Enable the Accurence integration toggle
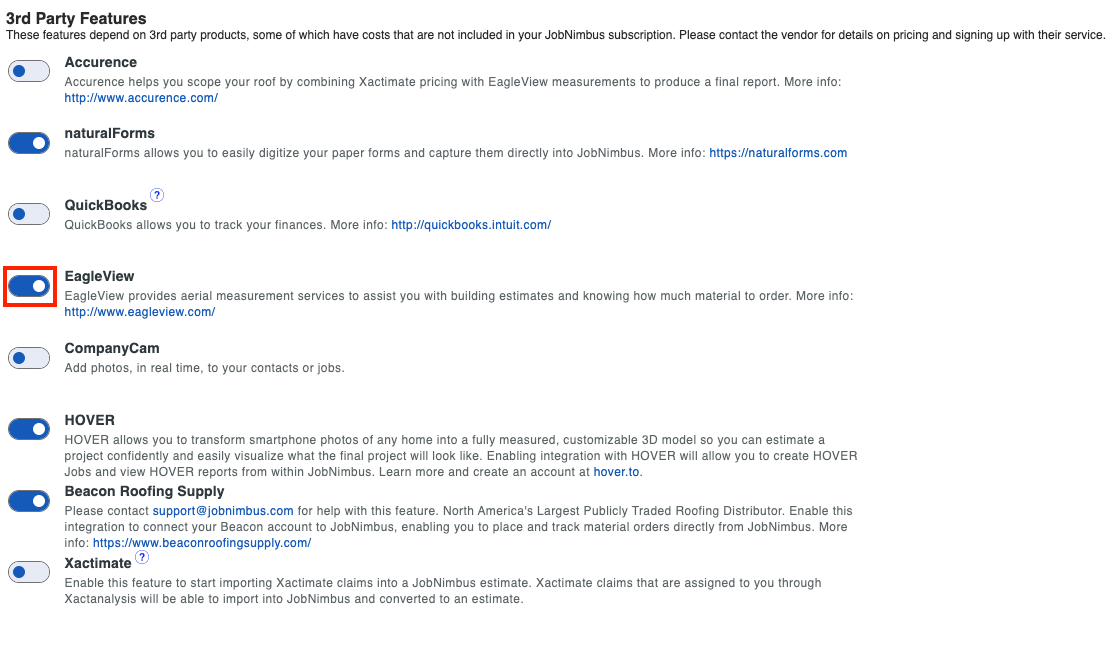This screenshot has height=649, width=1120. tap(29, 71)
